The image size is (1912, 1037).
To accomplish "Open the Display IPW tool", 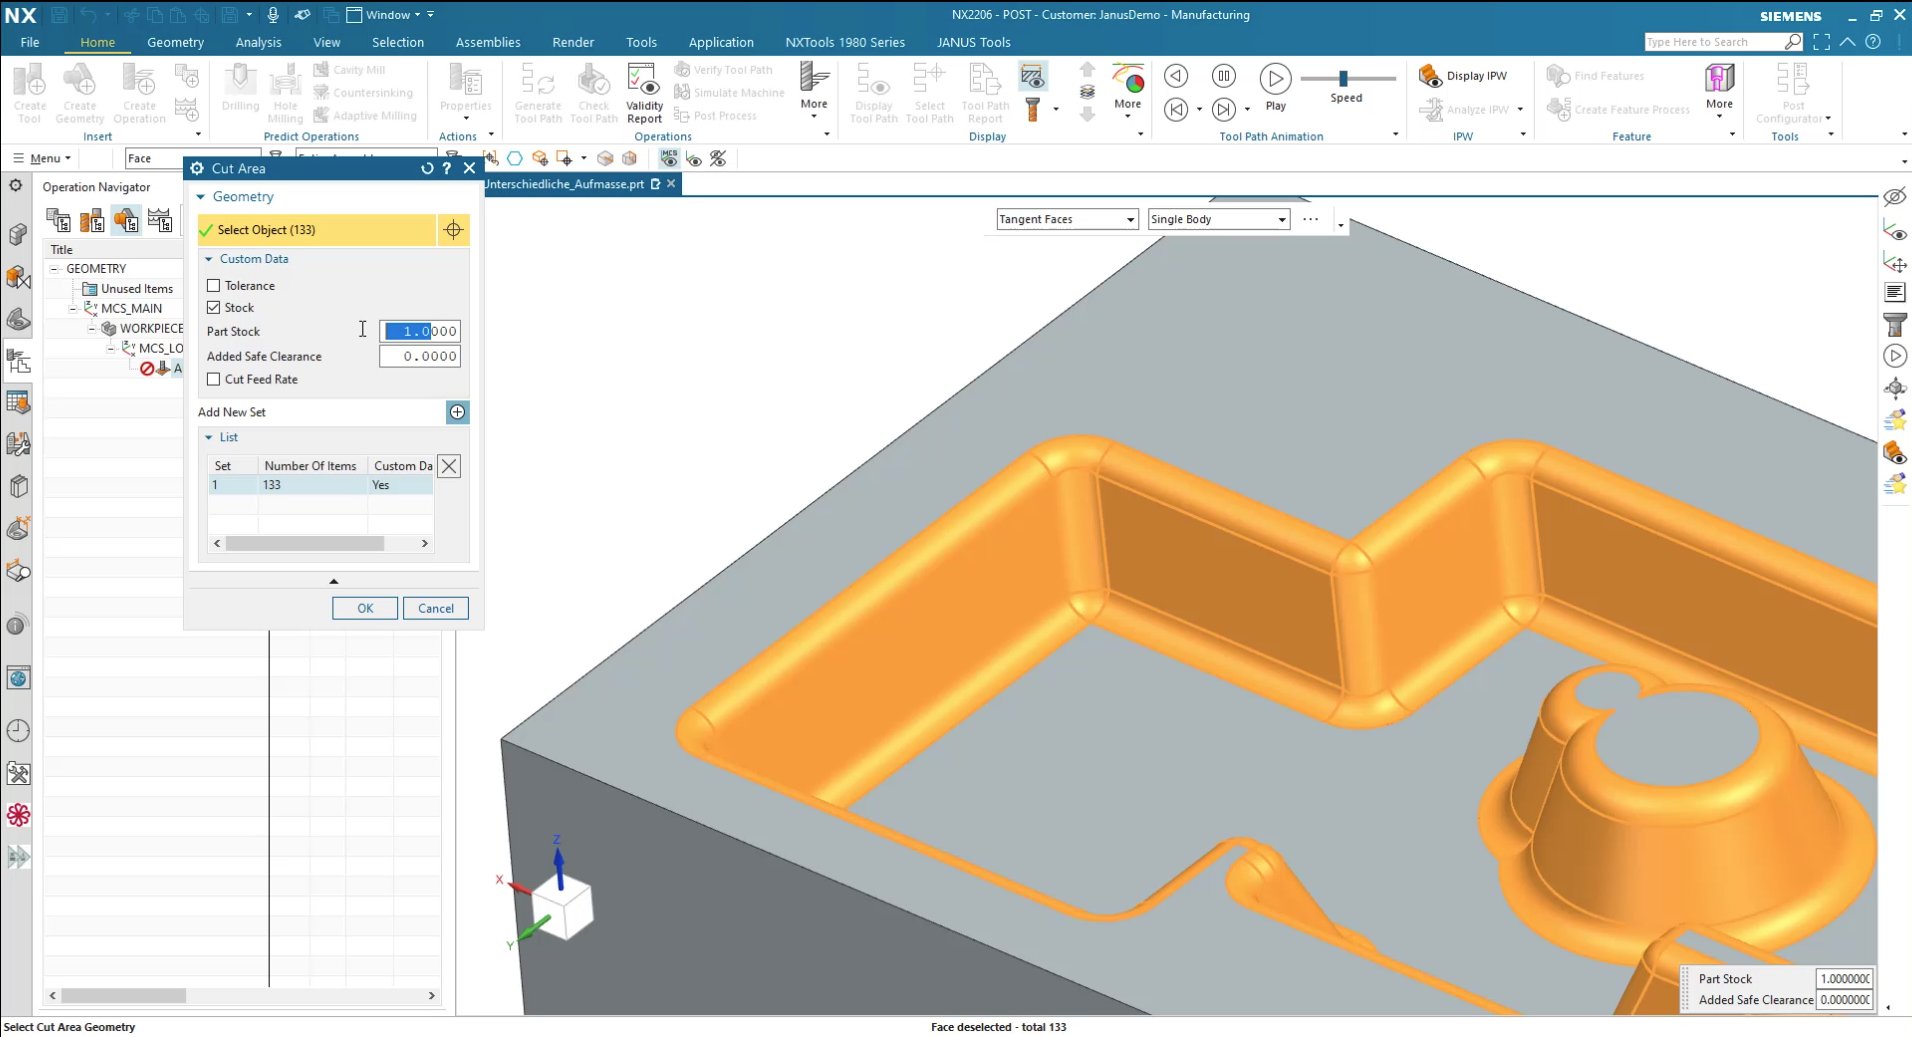I will coord(1463,76).
